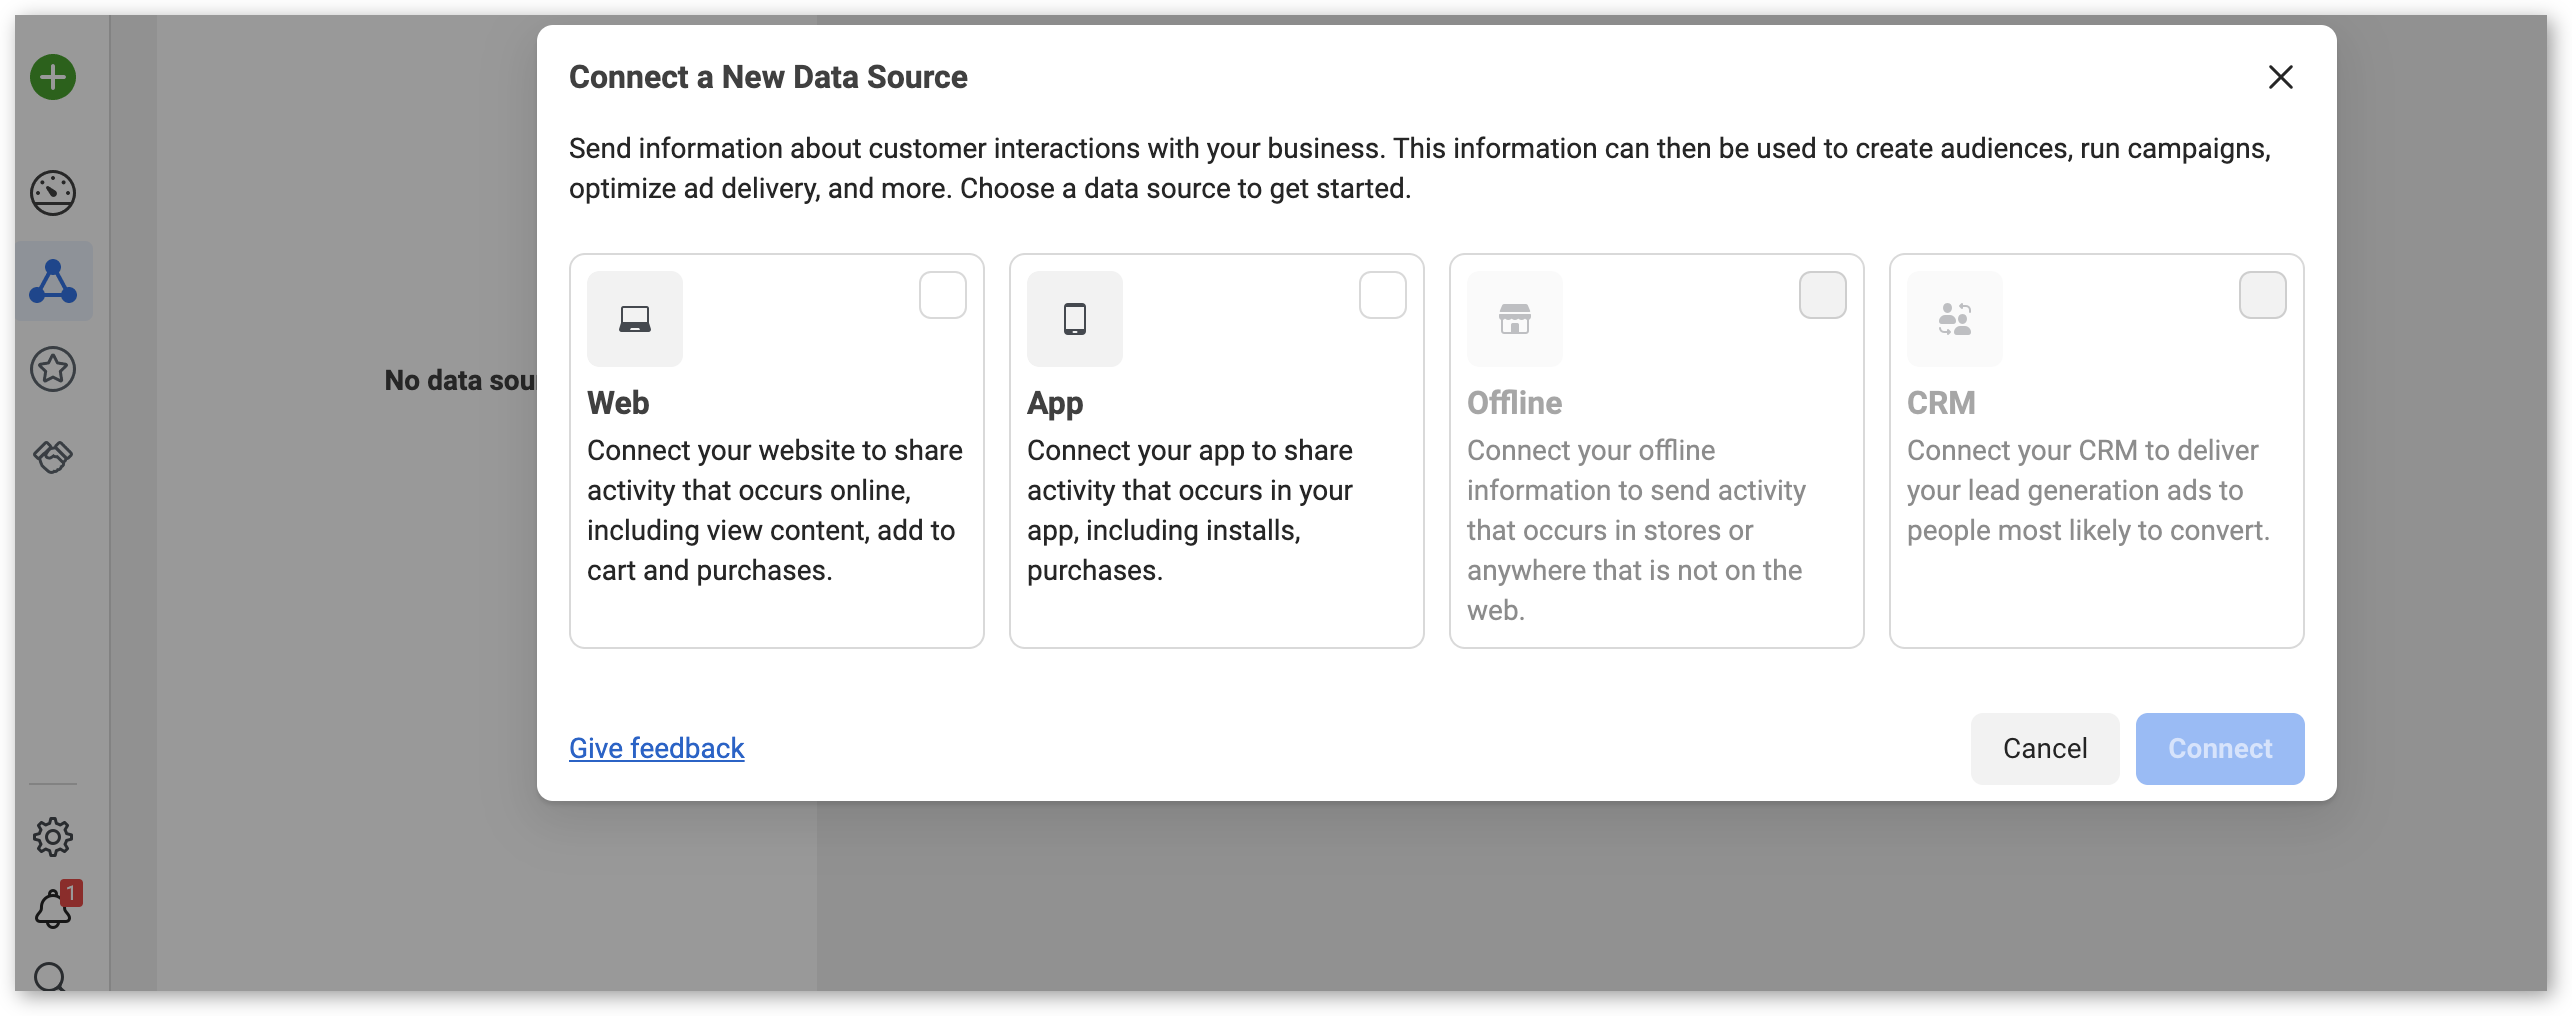Click the people icon on CRM card
Viewport: 2572px width, 1016px height.
[1955, 319]
